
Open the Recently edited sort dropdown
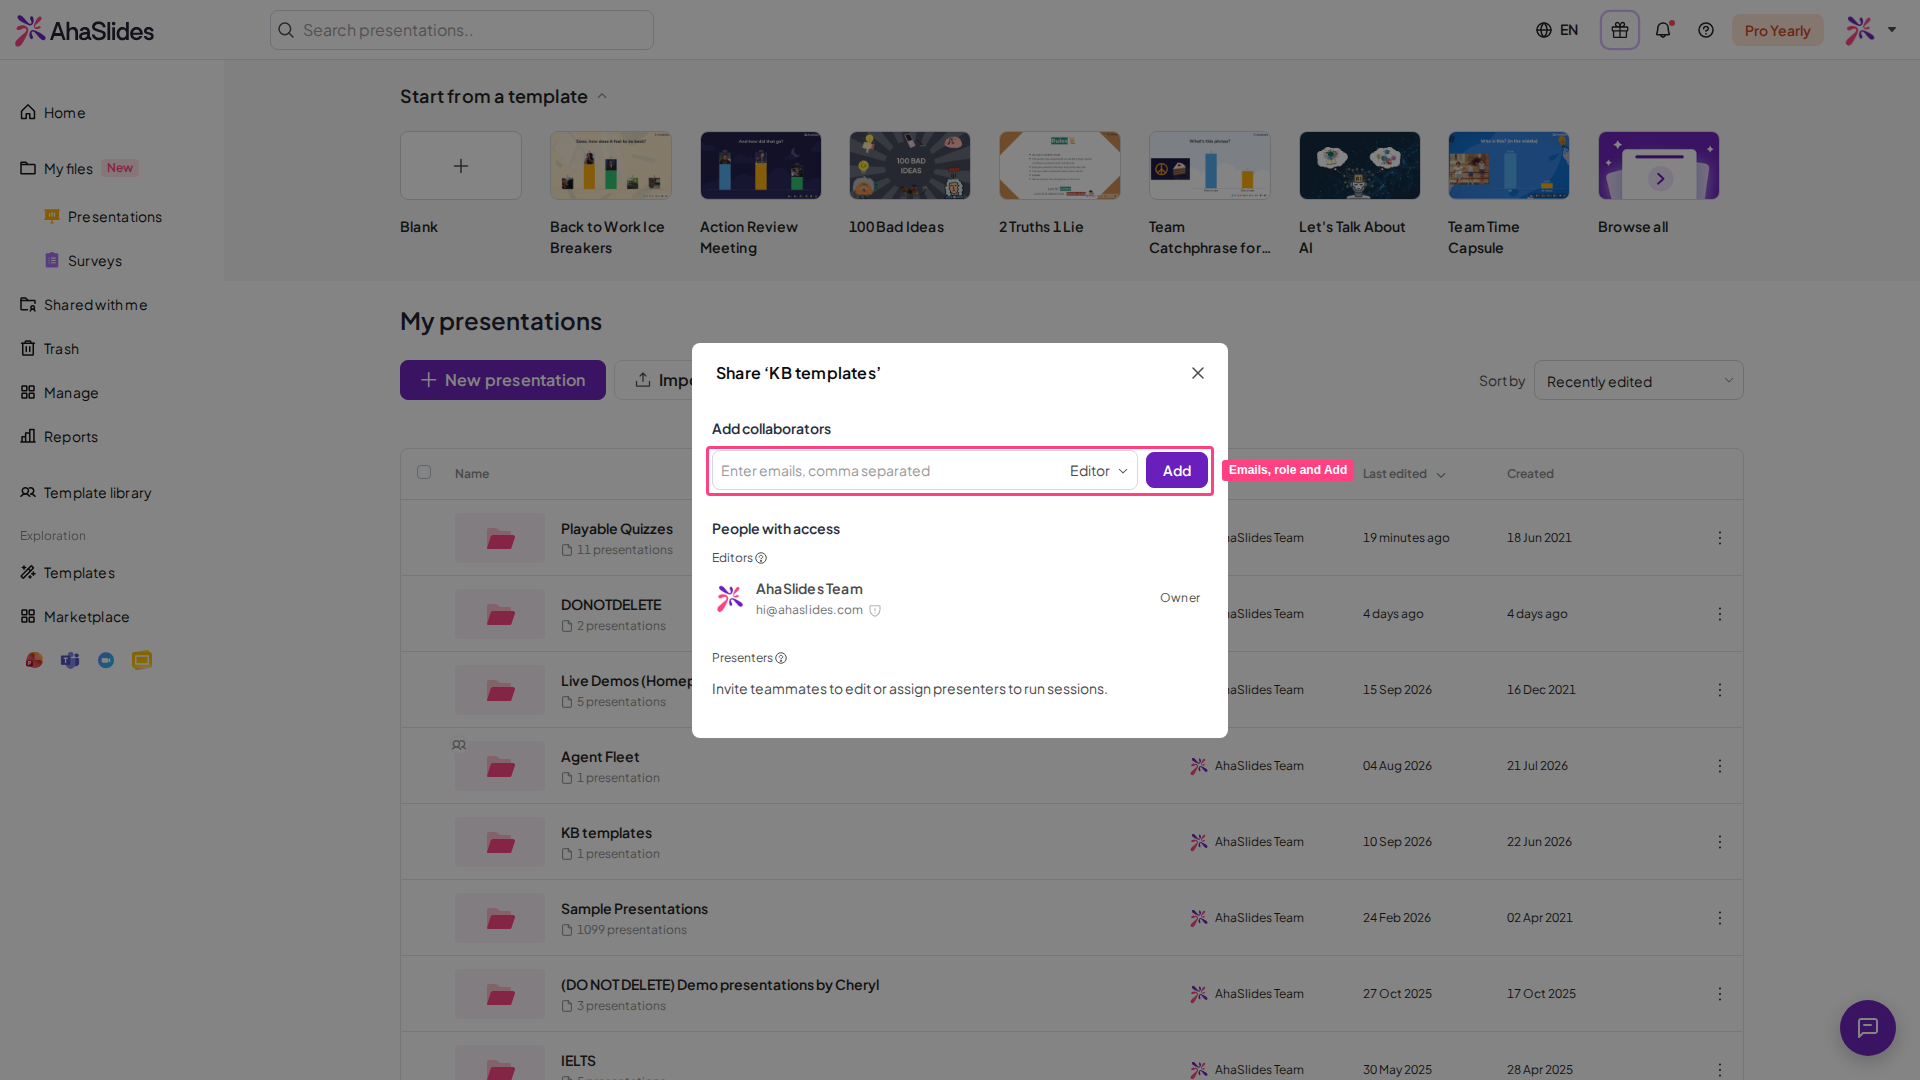pyautogui.click(x=1638, y=381)
